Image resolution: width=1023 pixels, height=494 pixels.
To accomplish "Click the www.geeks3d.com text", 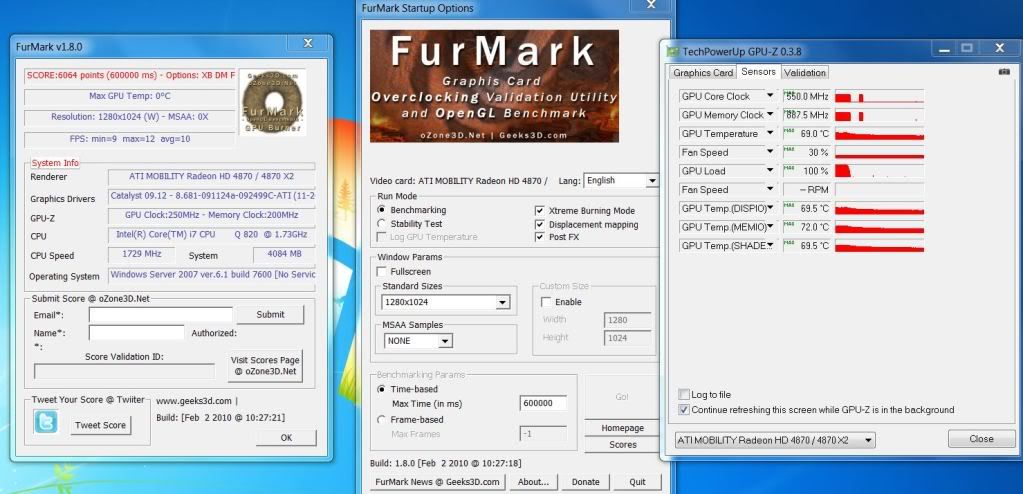I will (x=194, y=401).
